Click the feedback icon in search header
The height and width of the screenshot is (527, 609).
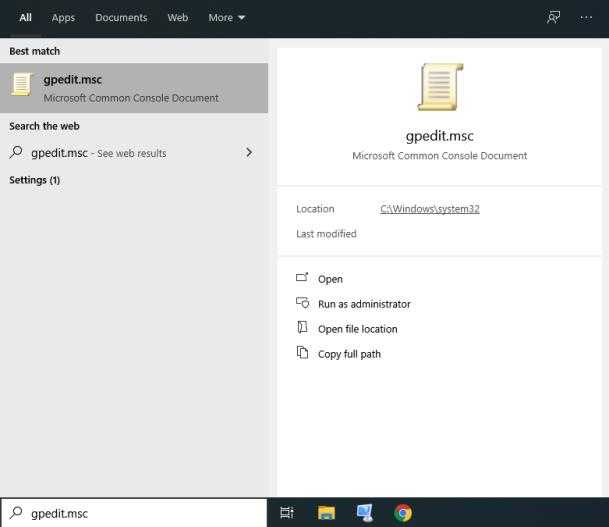pyautogui.click(x=553, y=17)
